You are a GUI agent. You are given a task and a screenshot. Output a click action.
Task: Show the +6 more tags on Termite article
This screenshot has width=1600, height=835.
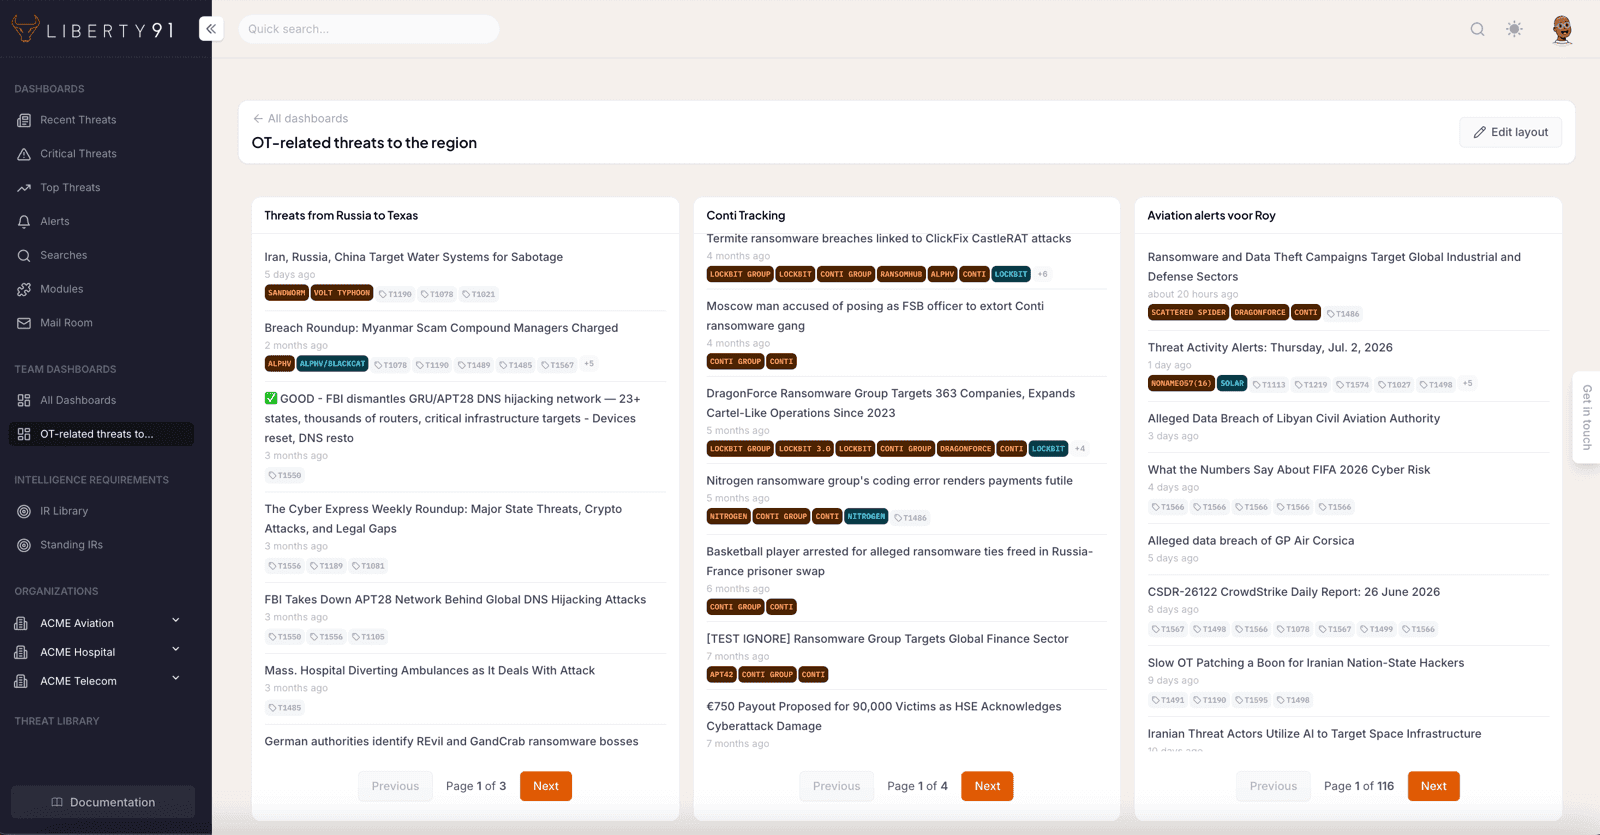1043,274
